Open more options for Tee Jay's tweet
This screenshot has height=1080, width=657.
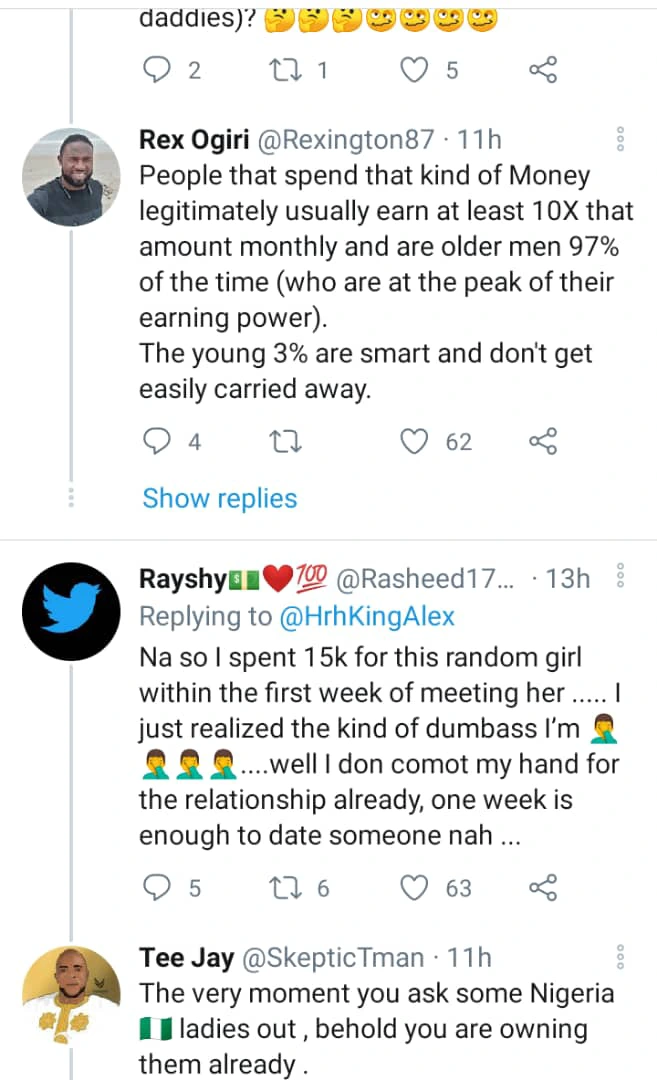click(621, 957)
